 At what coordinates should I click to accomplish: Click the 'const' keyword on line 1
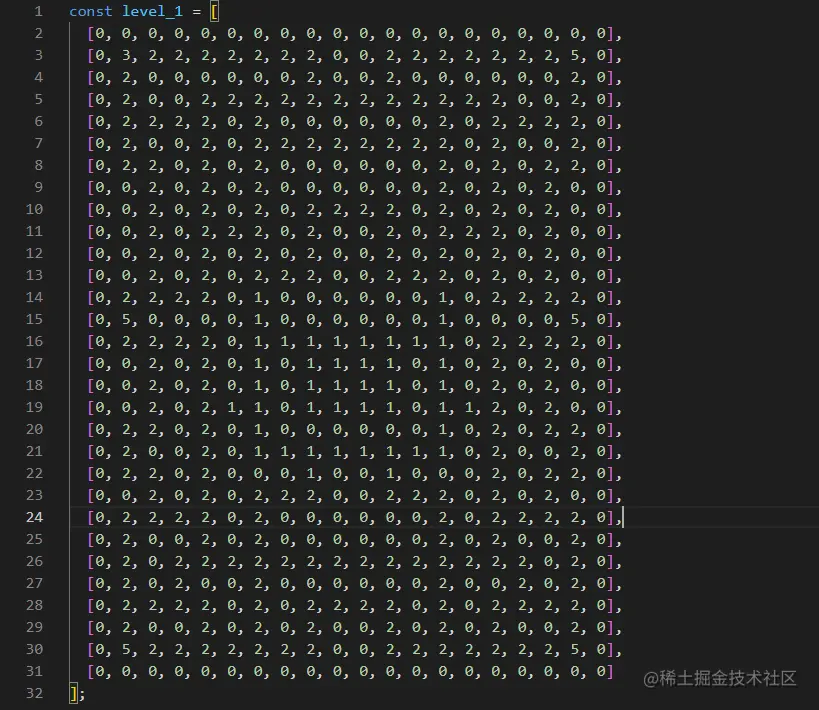click(90, 11)
